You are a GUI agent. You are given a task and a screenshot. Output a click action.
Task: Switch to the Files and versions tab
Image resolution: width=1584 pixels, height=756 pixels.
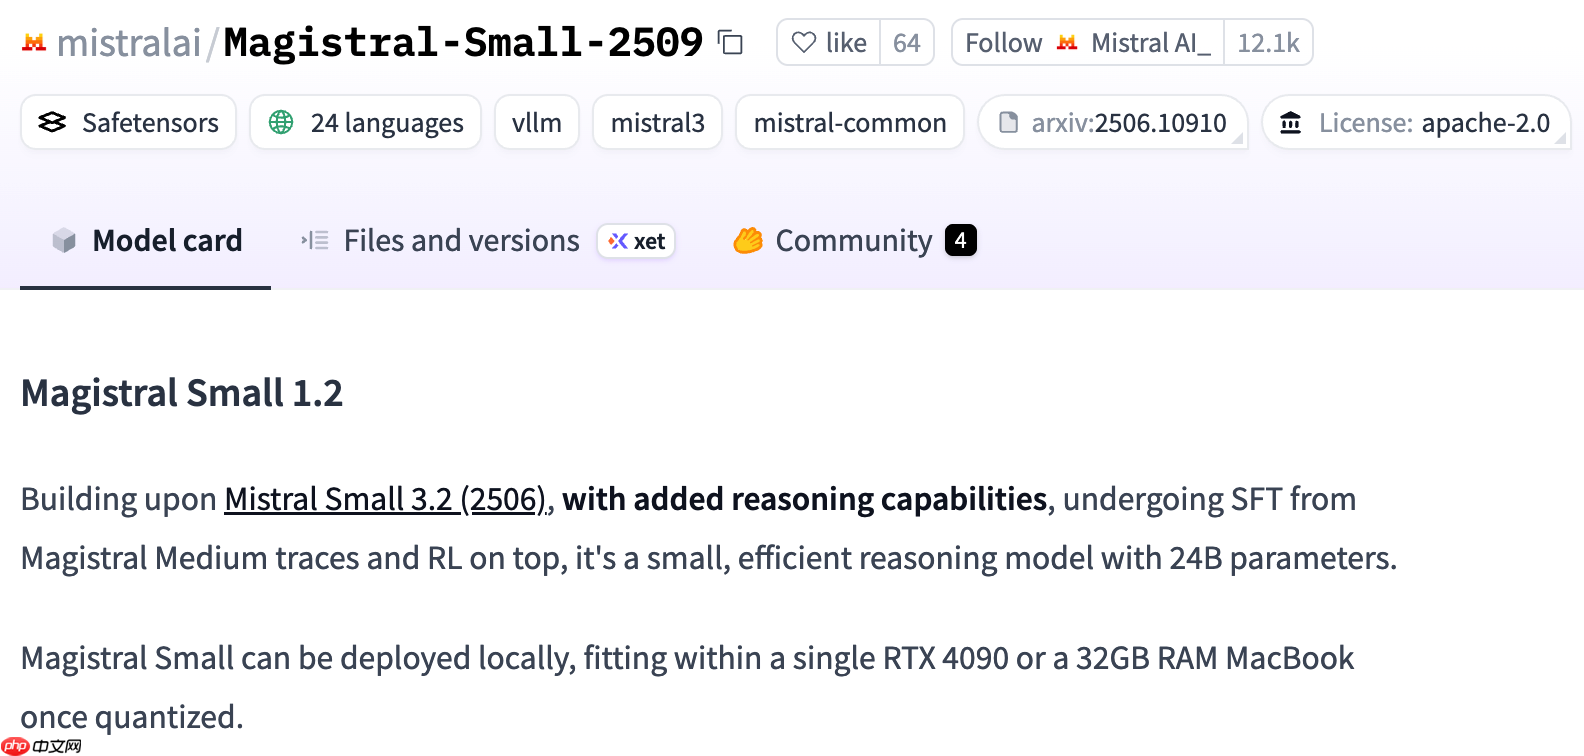pos(461,240)
